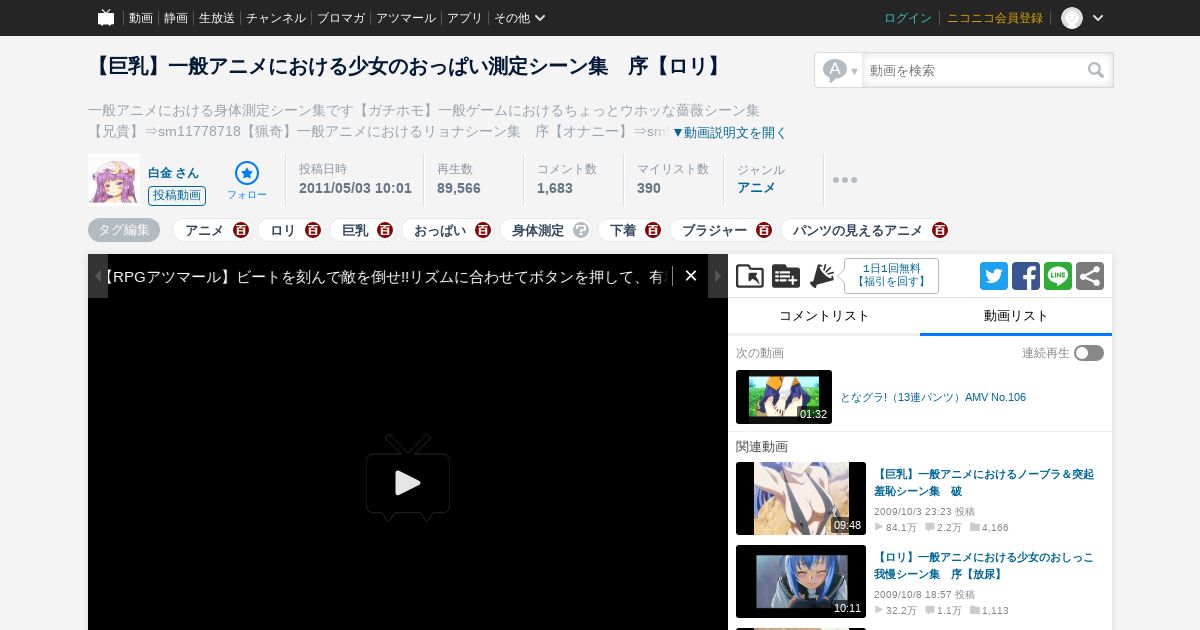Open the 動画 menu item
Image resolution: width=1200 pixels, height=630 pixels.
[141, 18]
